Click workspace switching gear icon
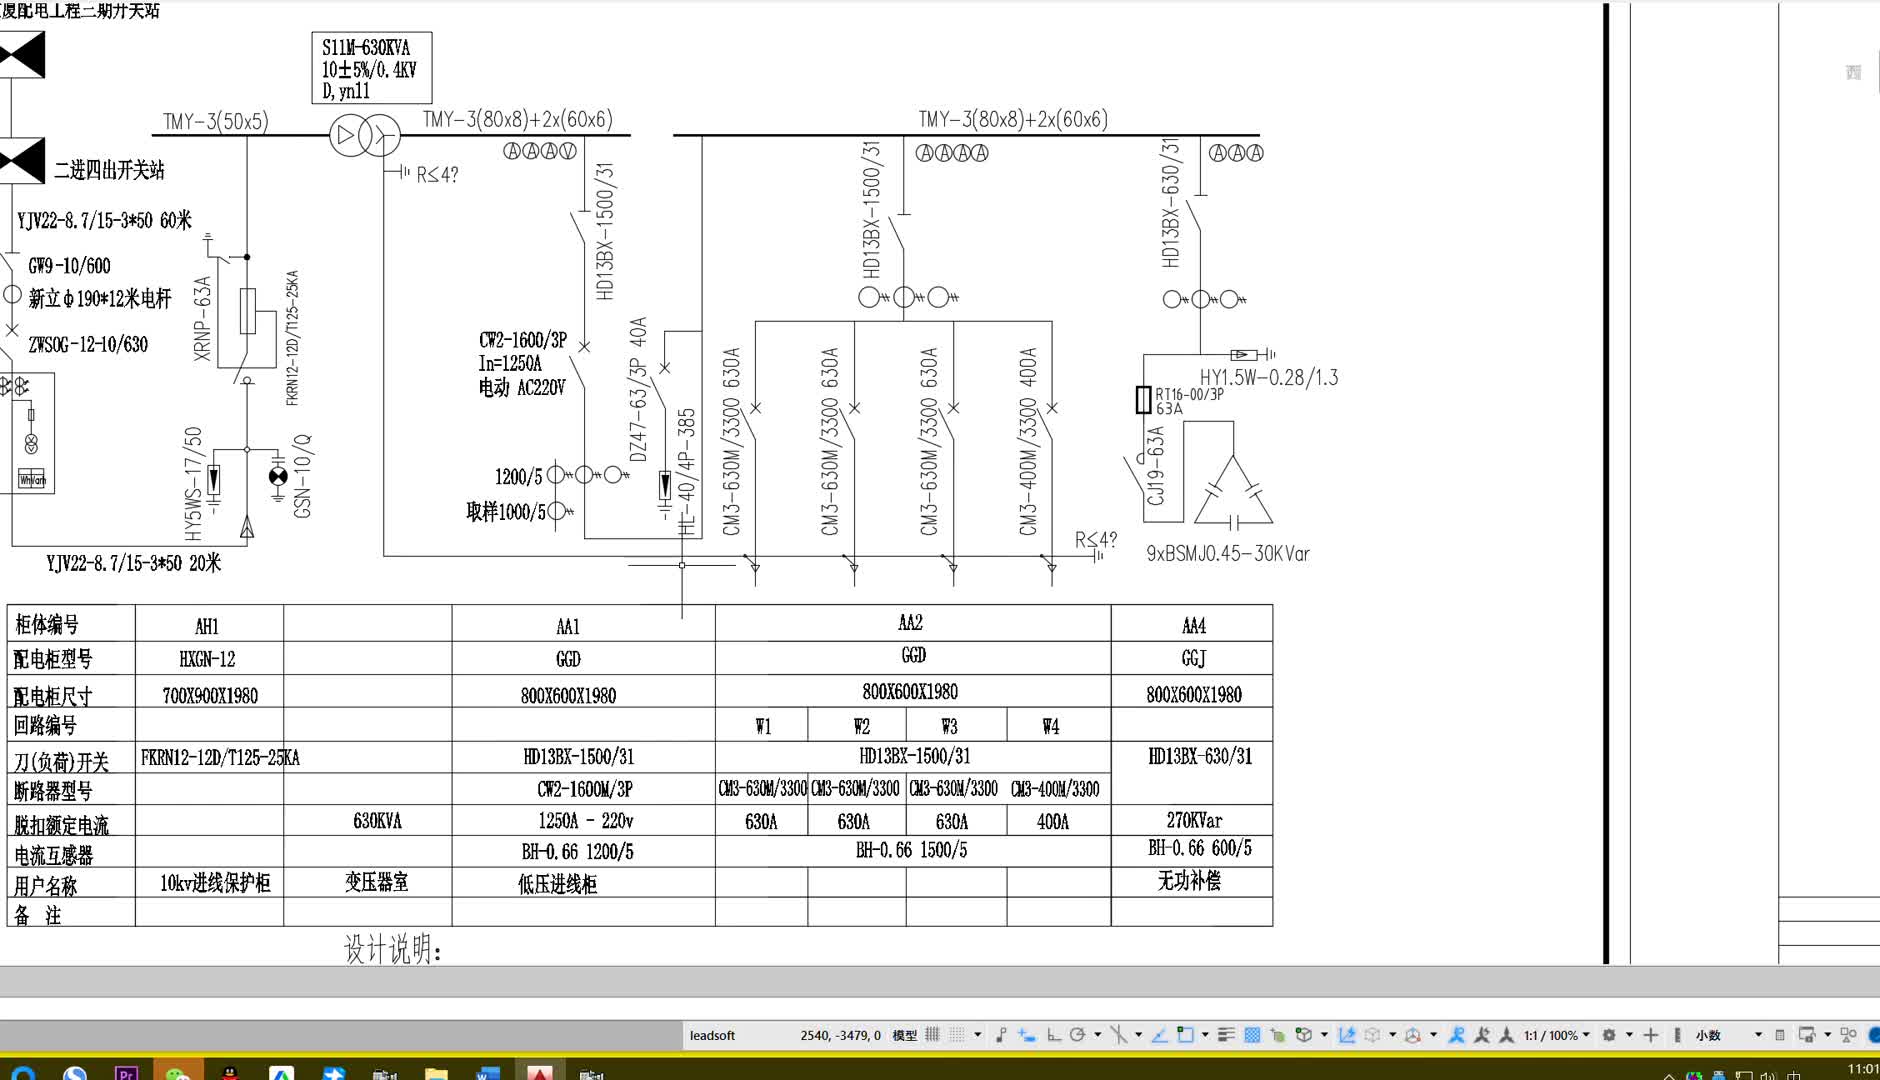 pyautogui.click(x=1609, y=1035)
